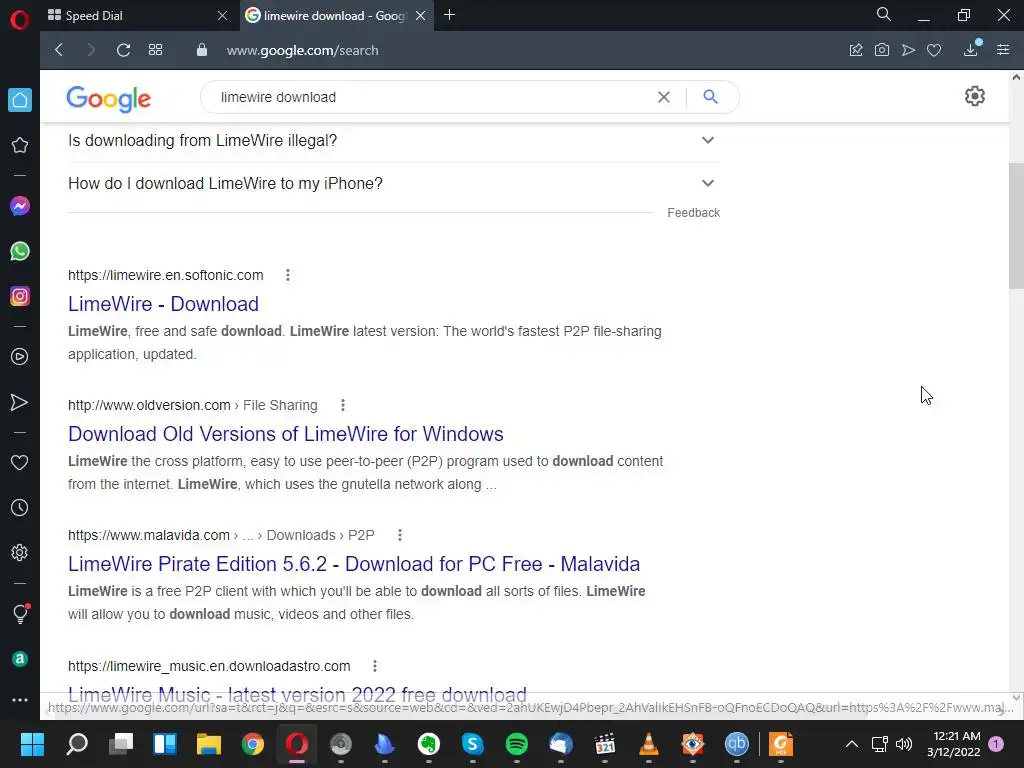Viewport: 1024px width, 768px height.
Task: Expand 'How do I download LimeWire to my iPhone?'
Action: (394, 184)
